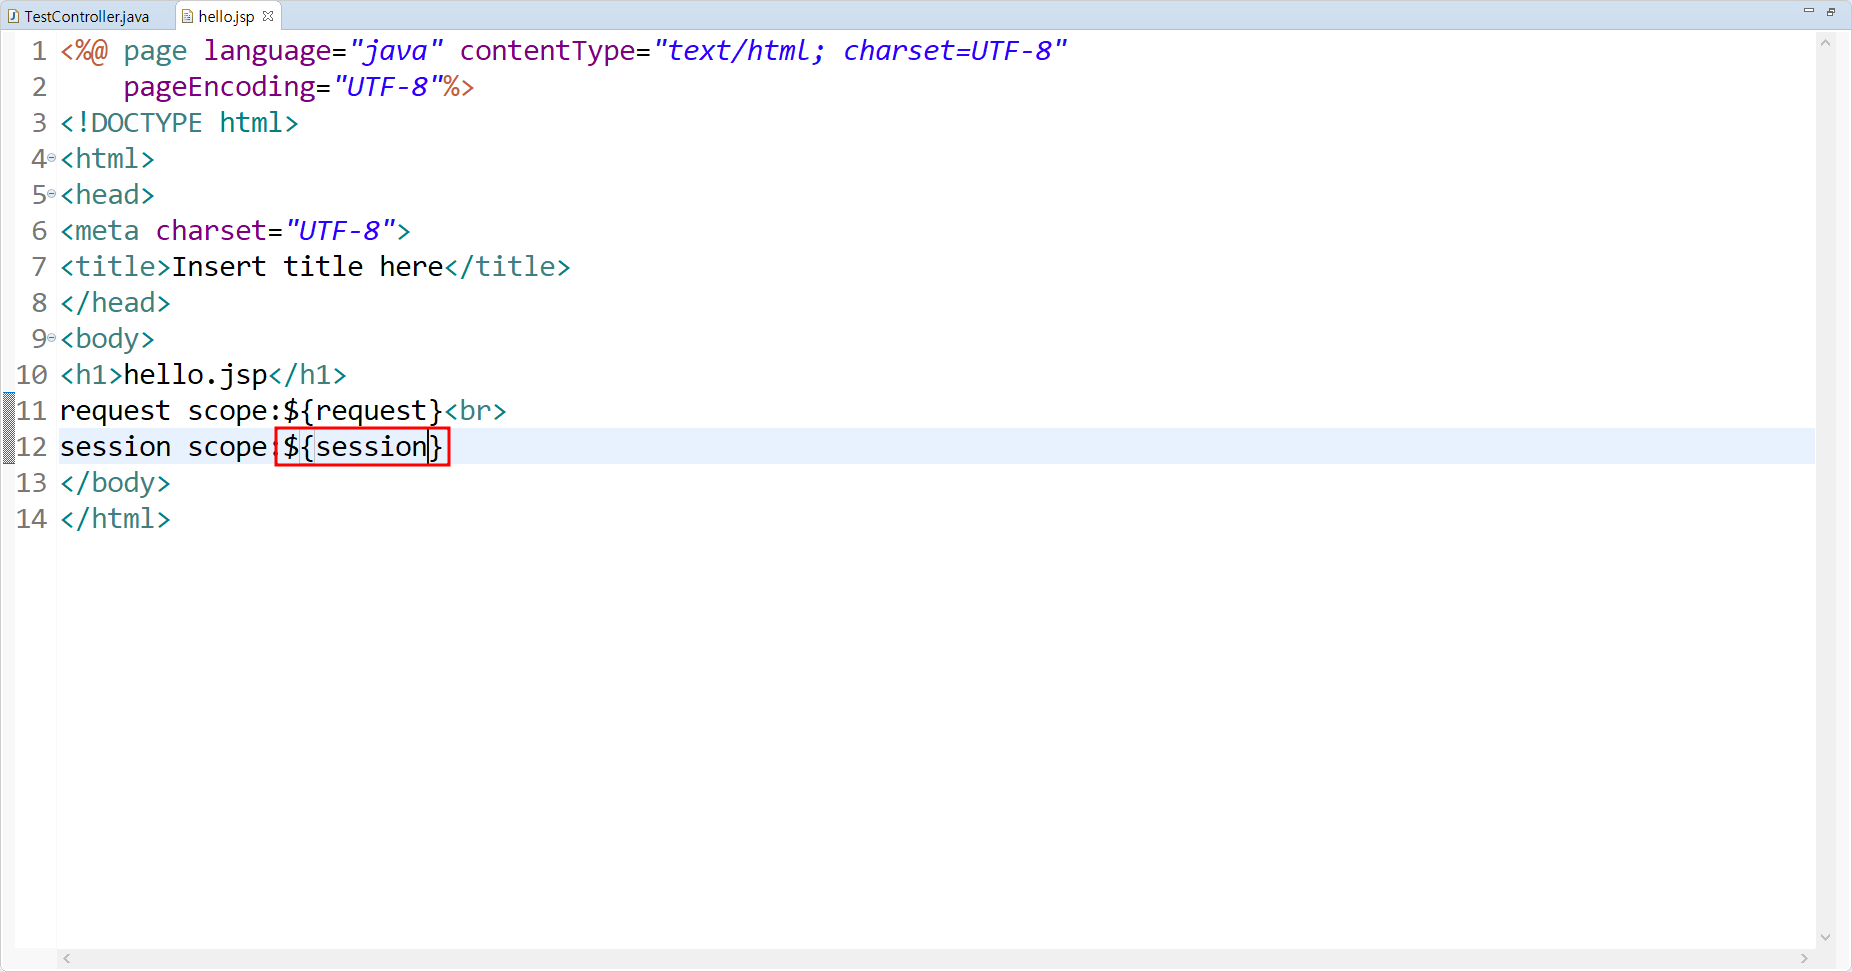Place cursor in the '${session}' expression
The height and width of the screenshot is (972, 1852).
click(363, 447)
